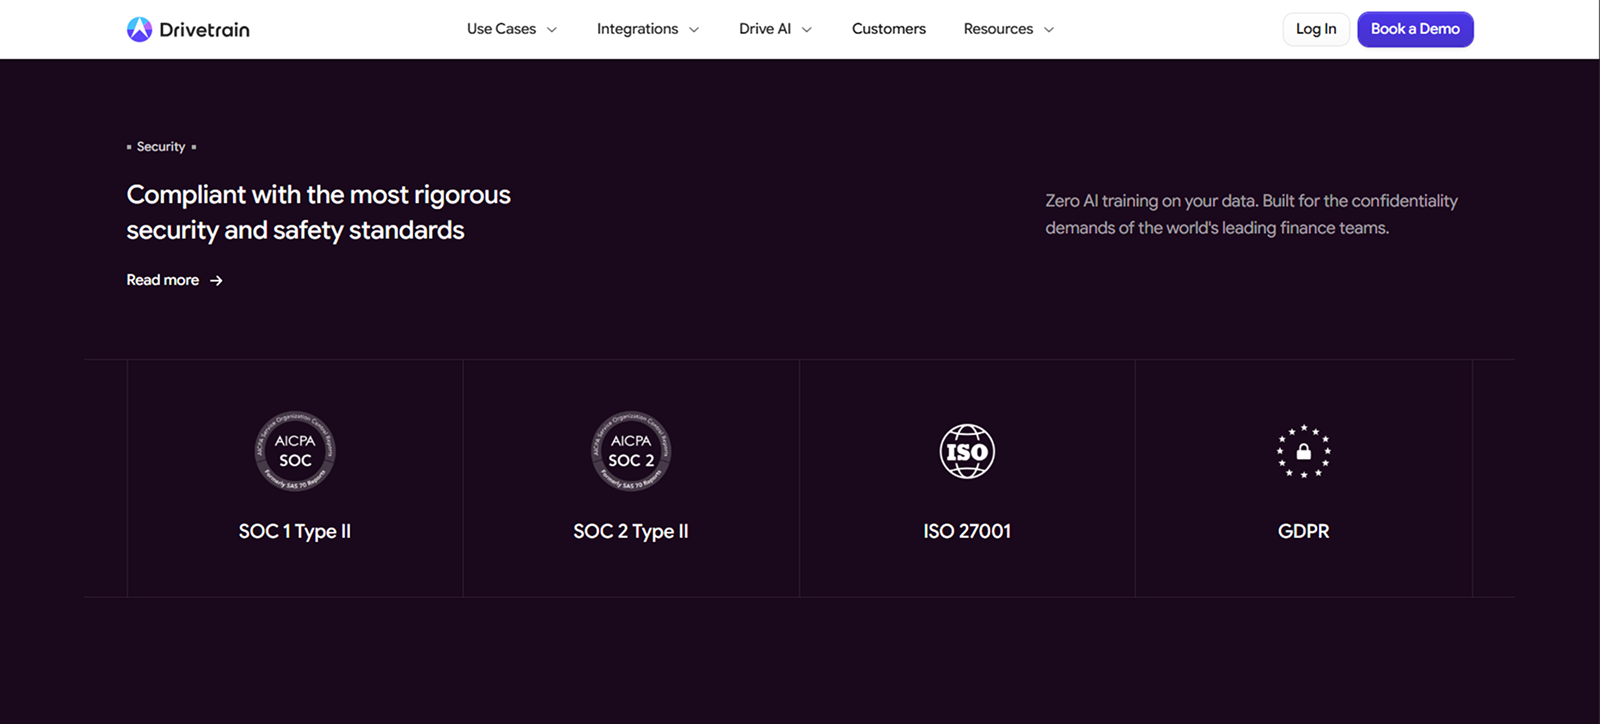
Task: Click the arrow beside Read more
Action: 216,281
